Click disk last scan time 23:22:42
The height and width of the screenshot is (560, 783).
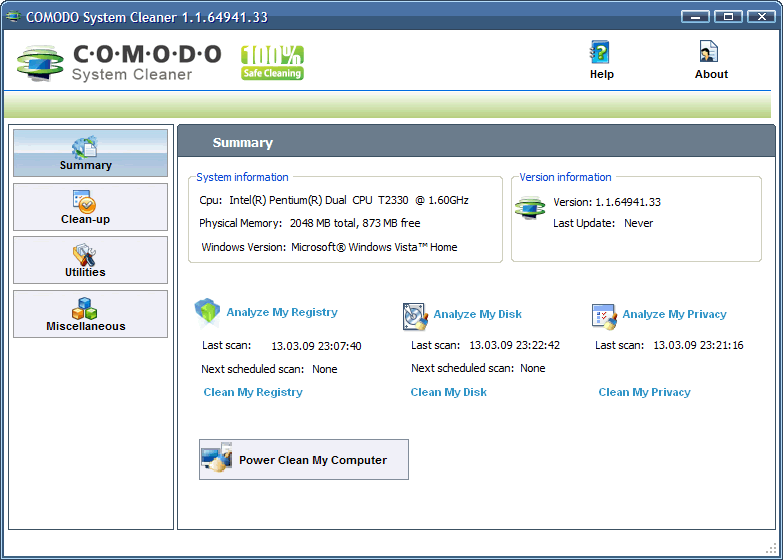pyautogui.click(x=514, y=345)
